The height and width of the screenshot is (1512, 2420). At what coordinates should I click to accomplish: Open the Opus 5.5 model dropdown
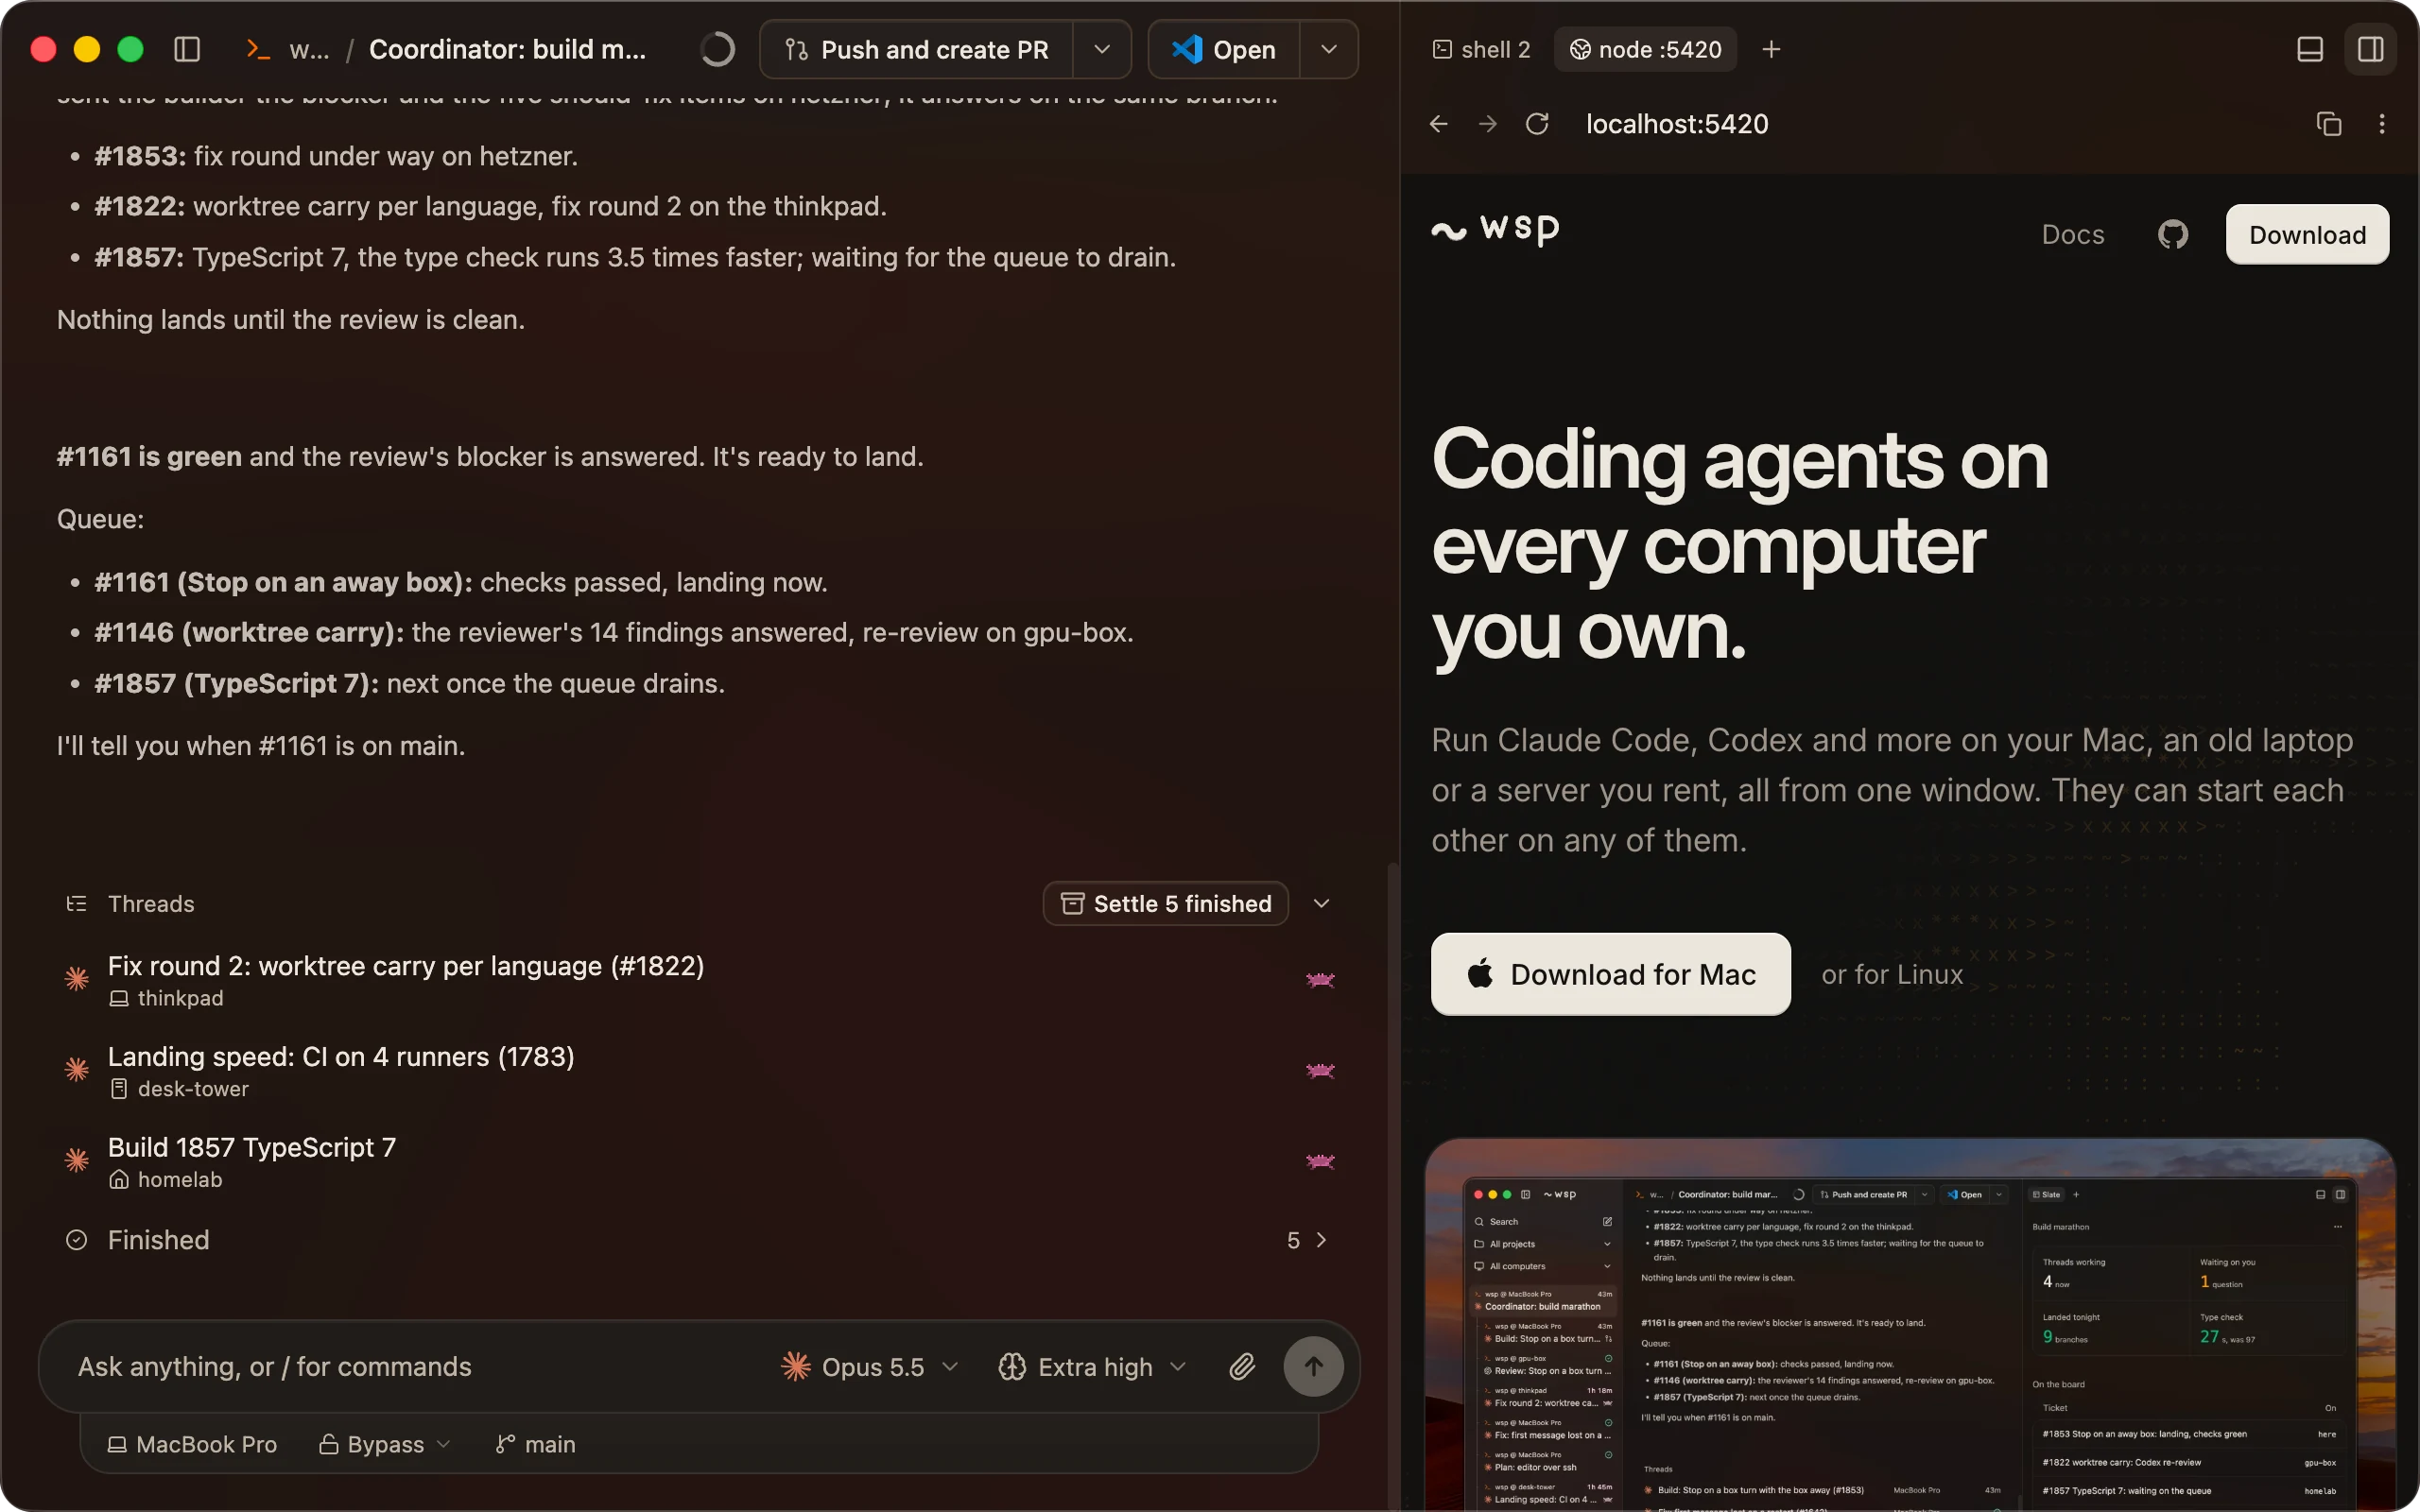870,1367
